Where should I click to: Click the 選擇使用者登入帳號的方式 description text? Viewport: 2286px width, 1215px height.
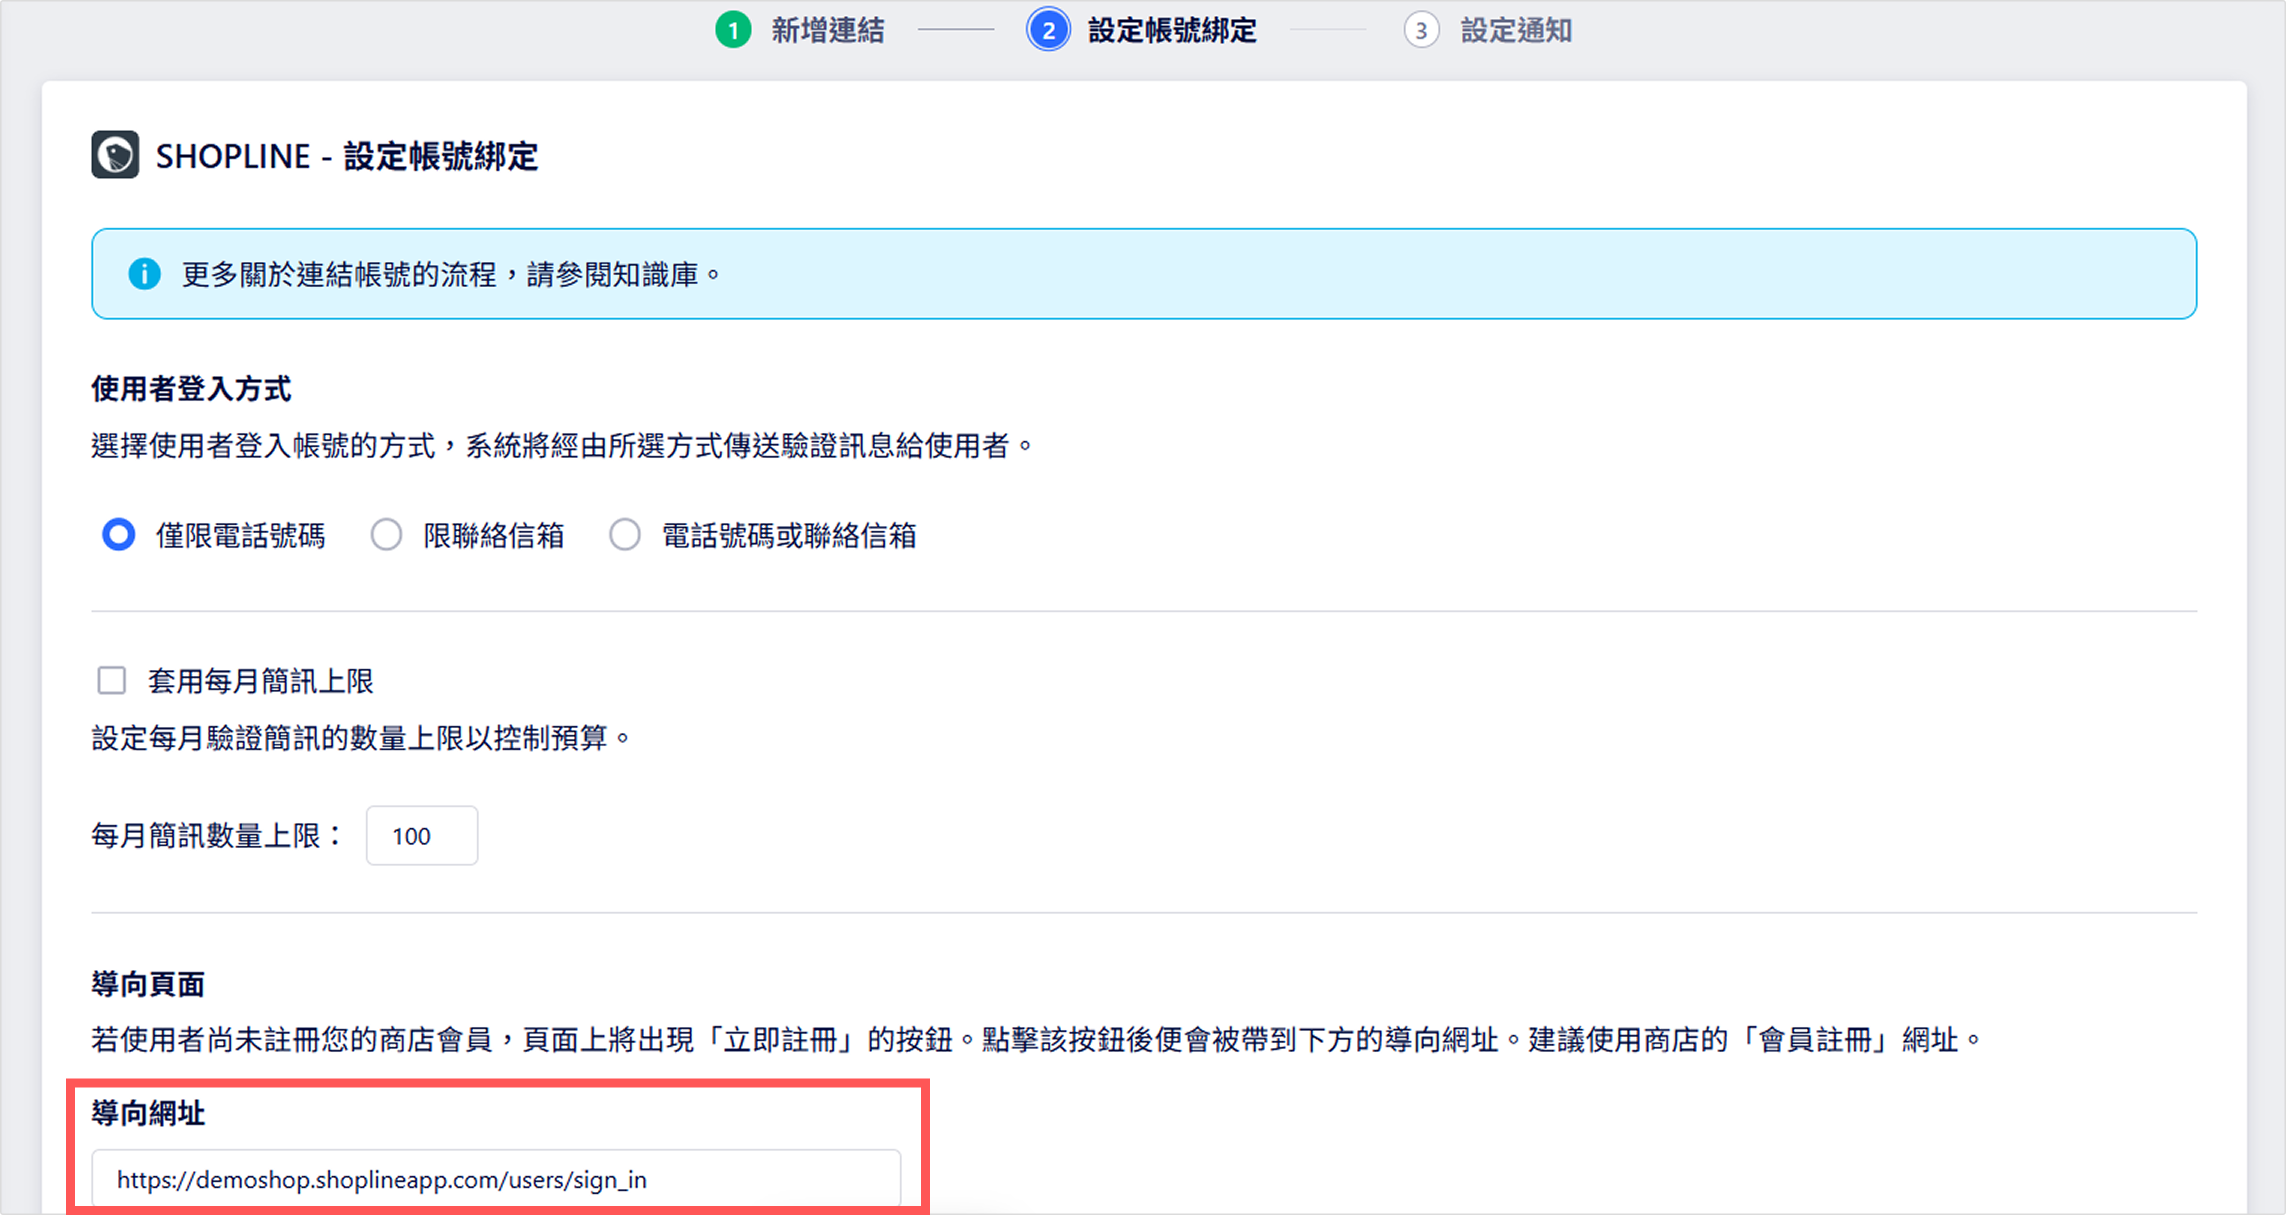(563, 446)
